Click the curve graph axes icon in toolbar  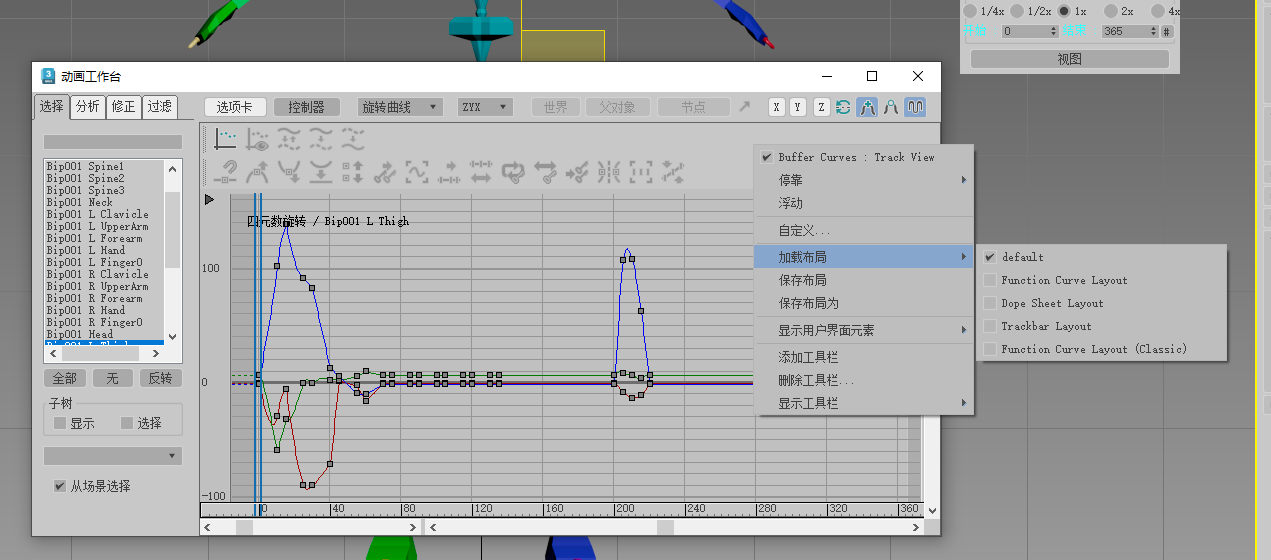[x=227, y=138]
